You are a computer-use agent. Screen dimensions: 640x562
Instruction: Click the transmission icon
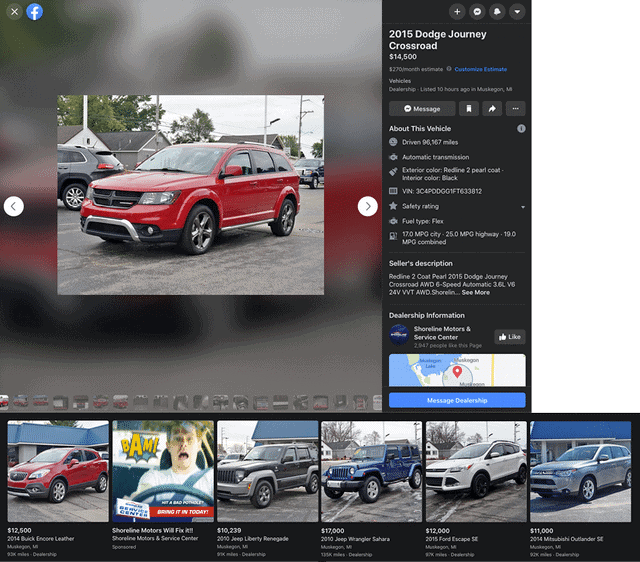(x=393, y=157)
